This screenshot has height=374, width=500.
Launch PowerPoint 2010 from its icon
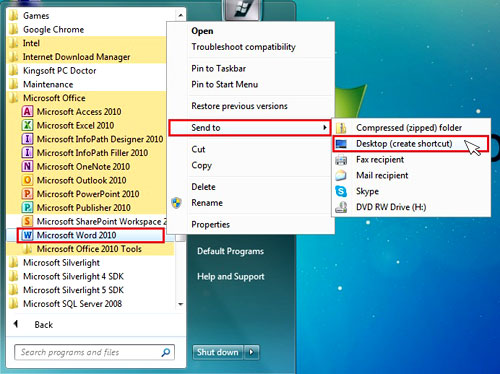27,194
